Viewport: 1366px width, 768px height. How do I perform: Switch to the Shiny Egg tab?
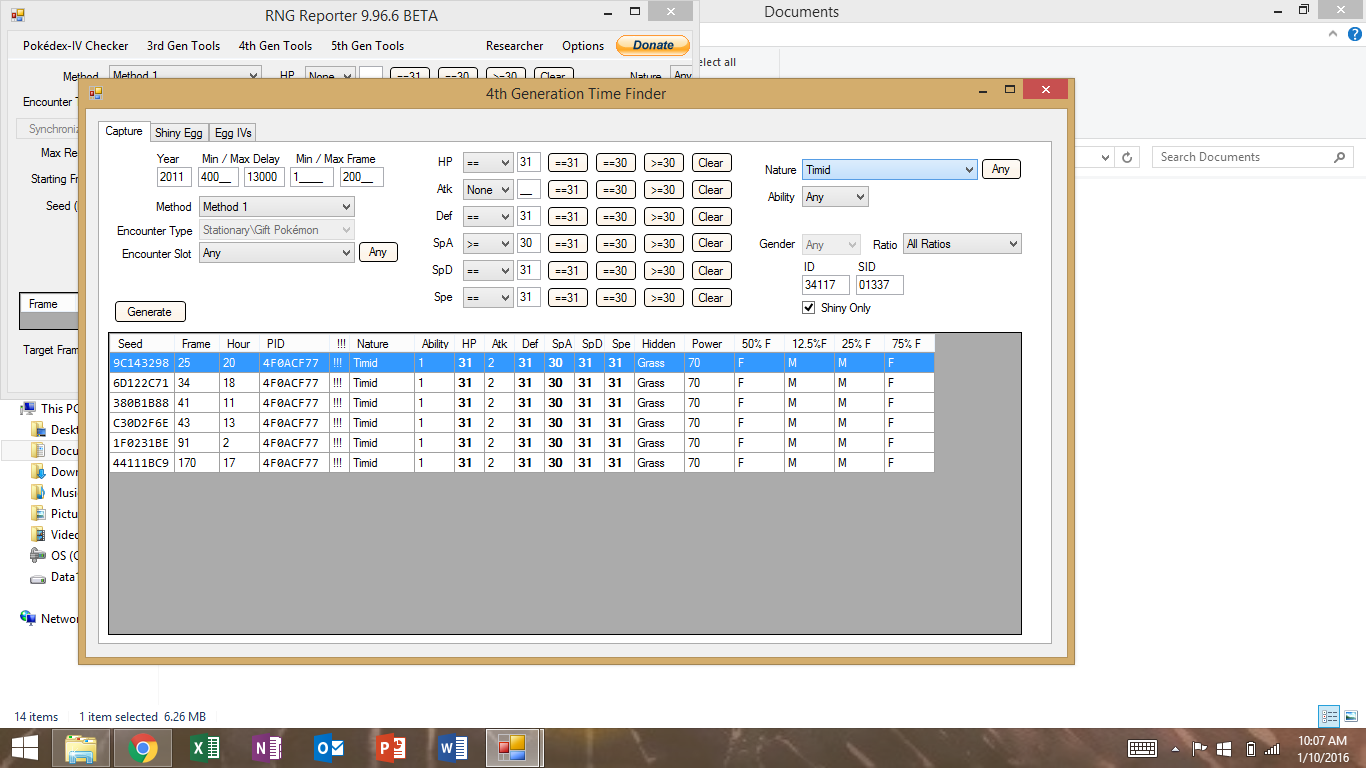pos(178,133)
